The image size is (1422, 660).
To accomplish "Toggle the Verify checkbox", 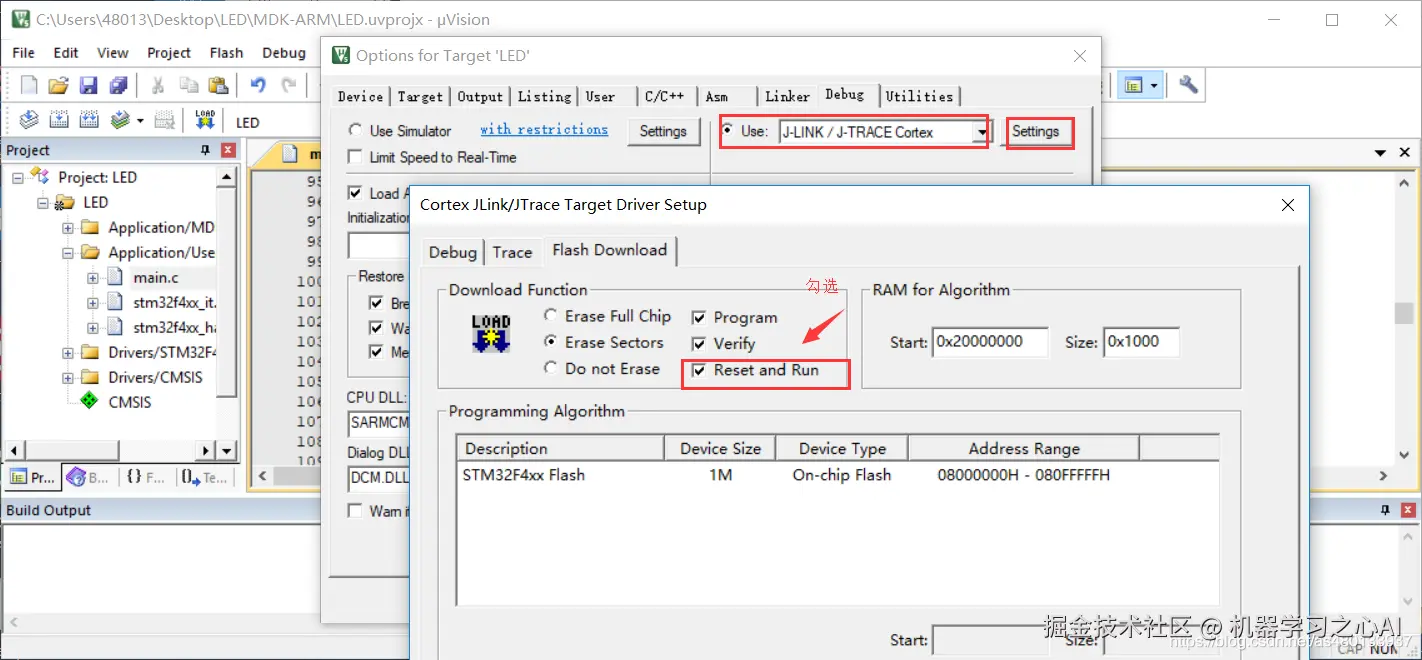I will pyautogui.click(x=699, y=343).
